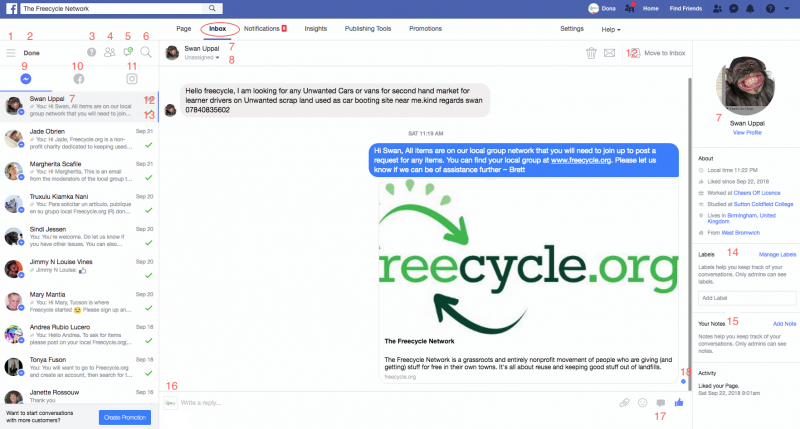
Task: Send a thumbs-up like in reply bar
Action: [680, 402]
